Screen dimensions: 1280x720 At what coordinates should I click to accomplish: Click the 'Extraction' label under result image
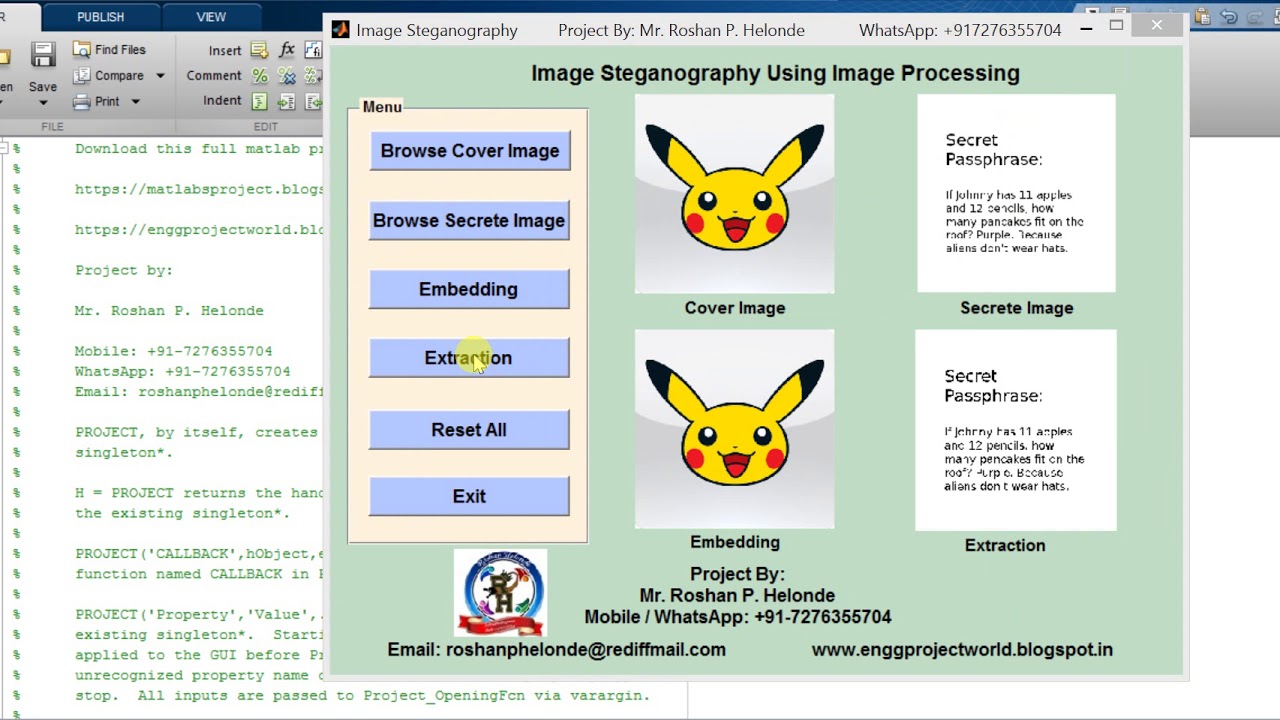(1005, 545)
